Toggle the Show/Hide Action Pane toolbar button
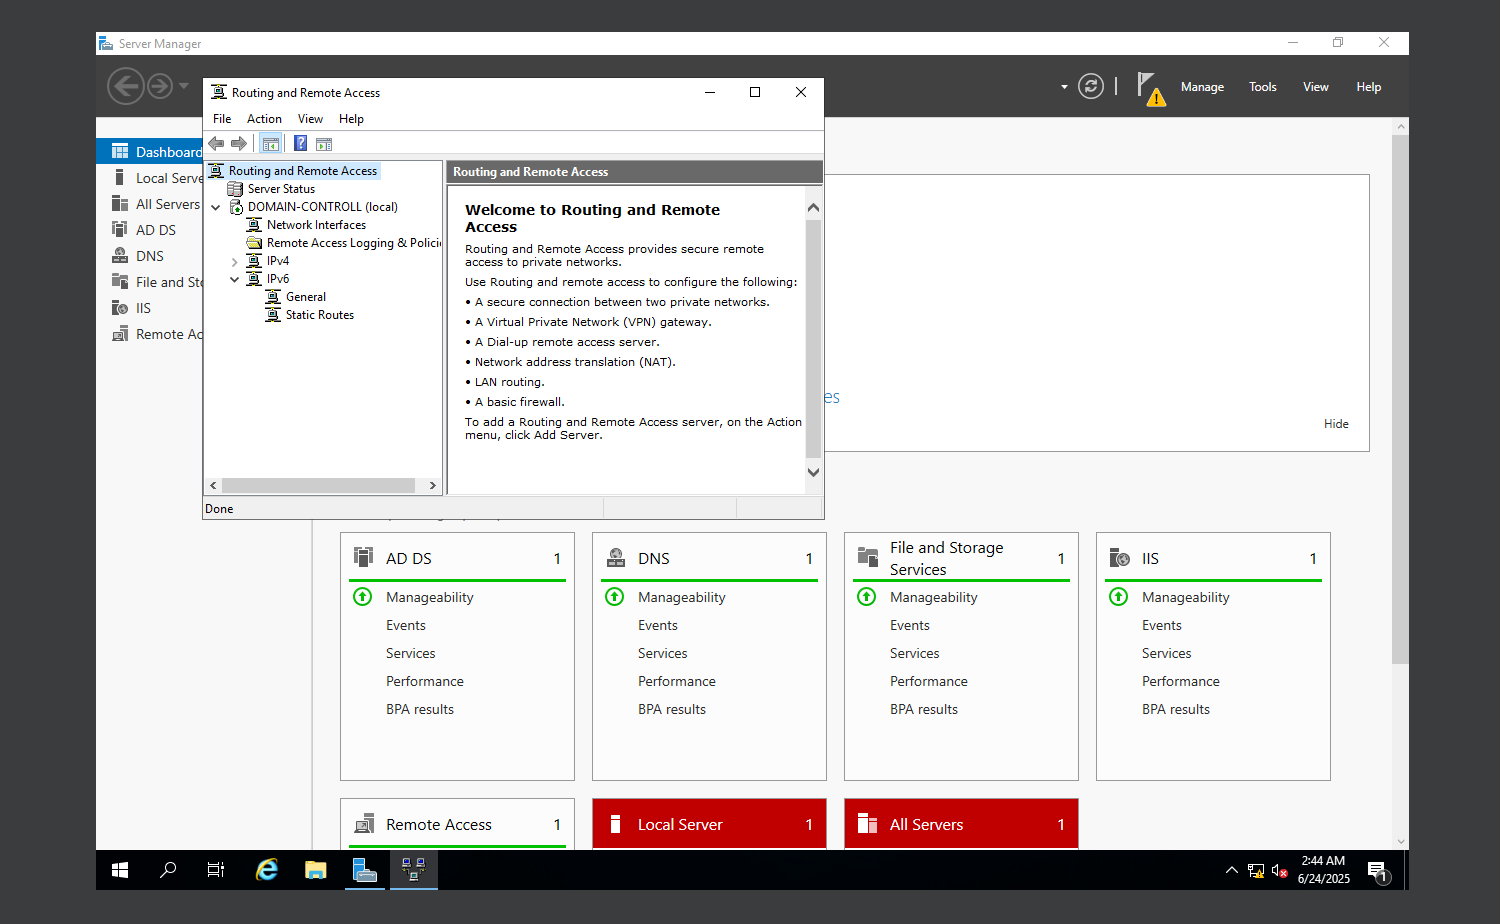The image size is (1500, 924). [x=324, y=144]
